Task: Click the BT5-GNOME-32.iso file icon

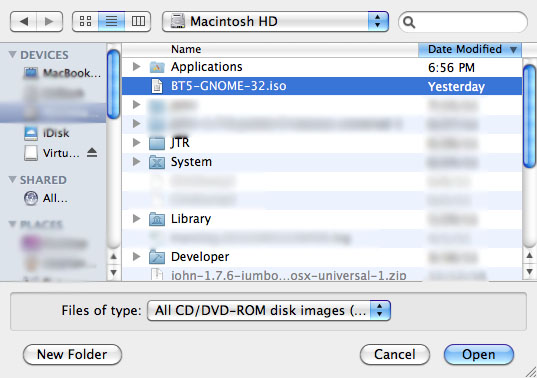Action: (157, 86)
